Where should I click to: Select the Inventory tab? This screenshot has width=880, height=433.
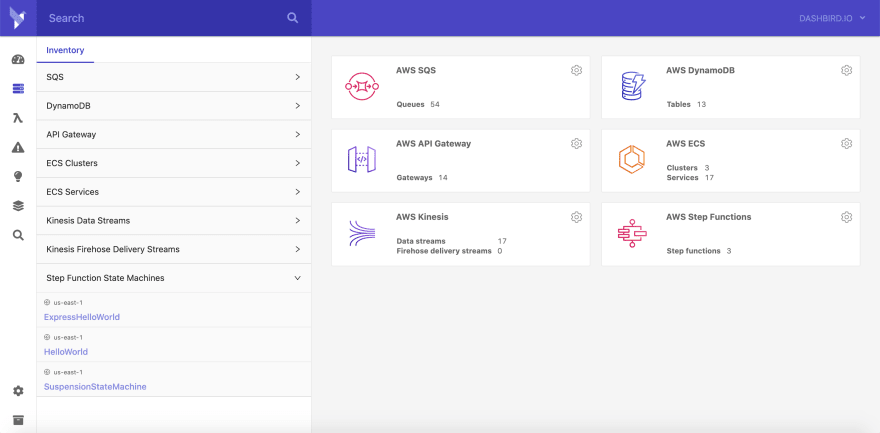[x=65, y=50]
